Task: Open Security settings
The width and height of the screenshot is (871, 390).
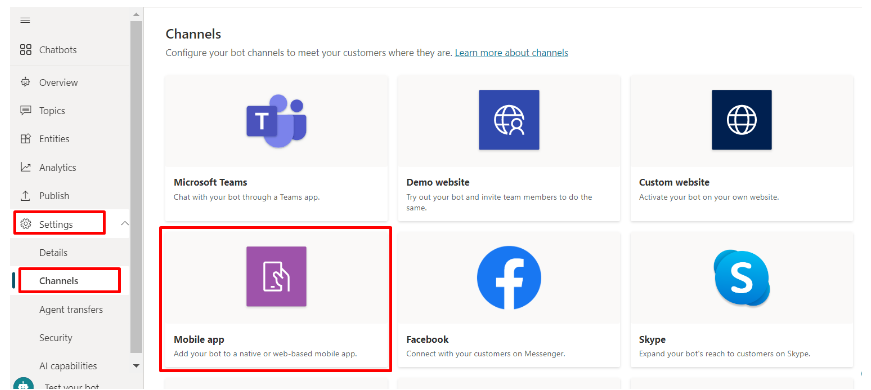Action: [x=56, y=338]
